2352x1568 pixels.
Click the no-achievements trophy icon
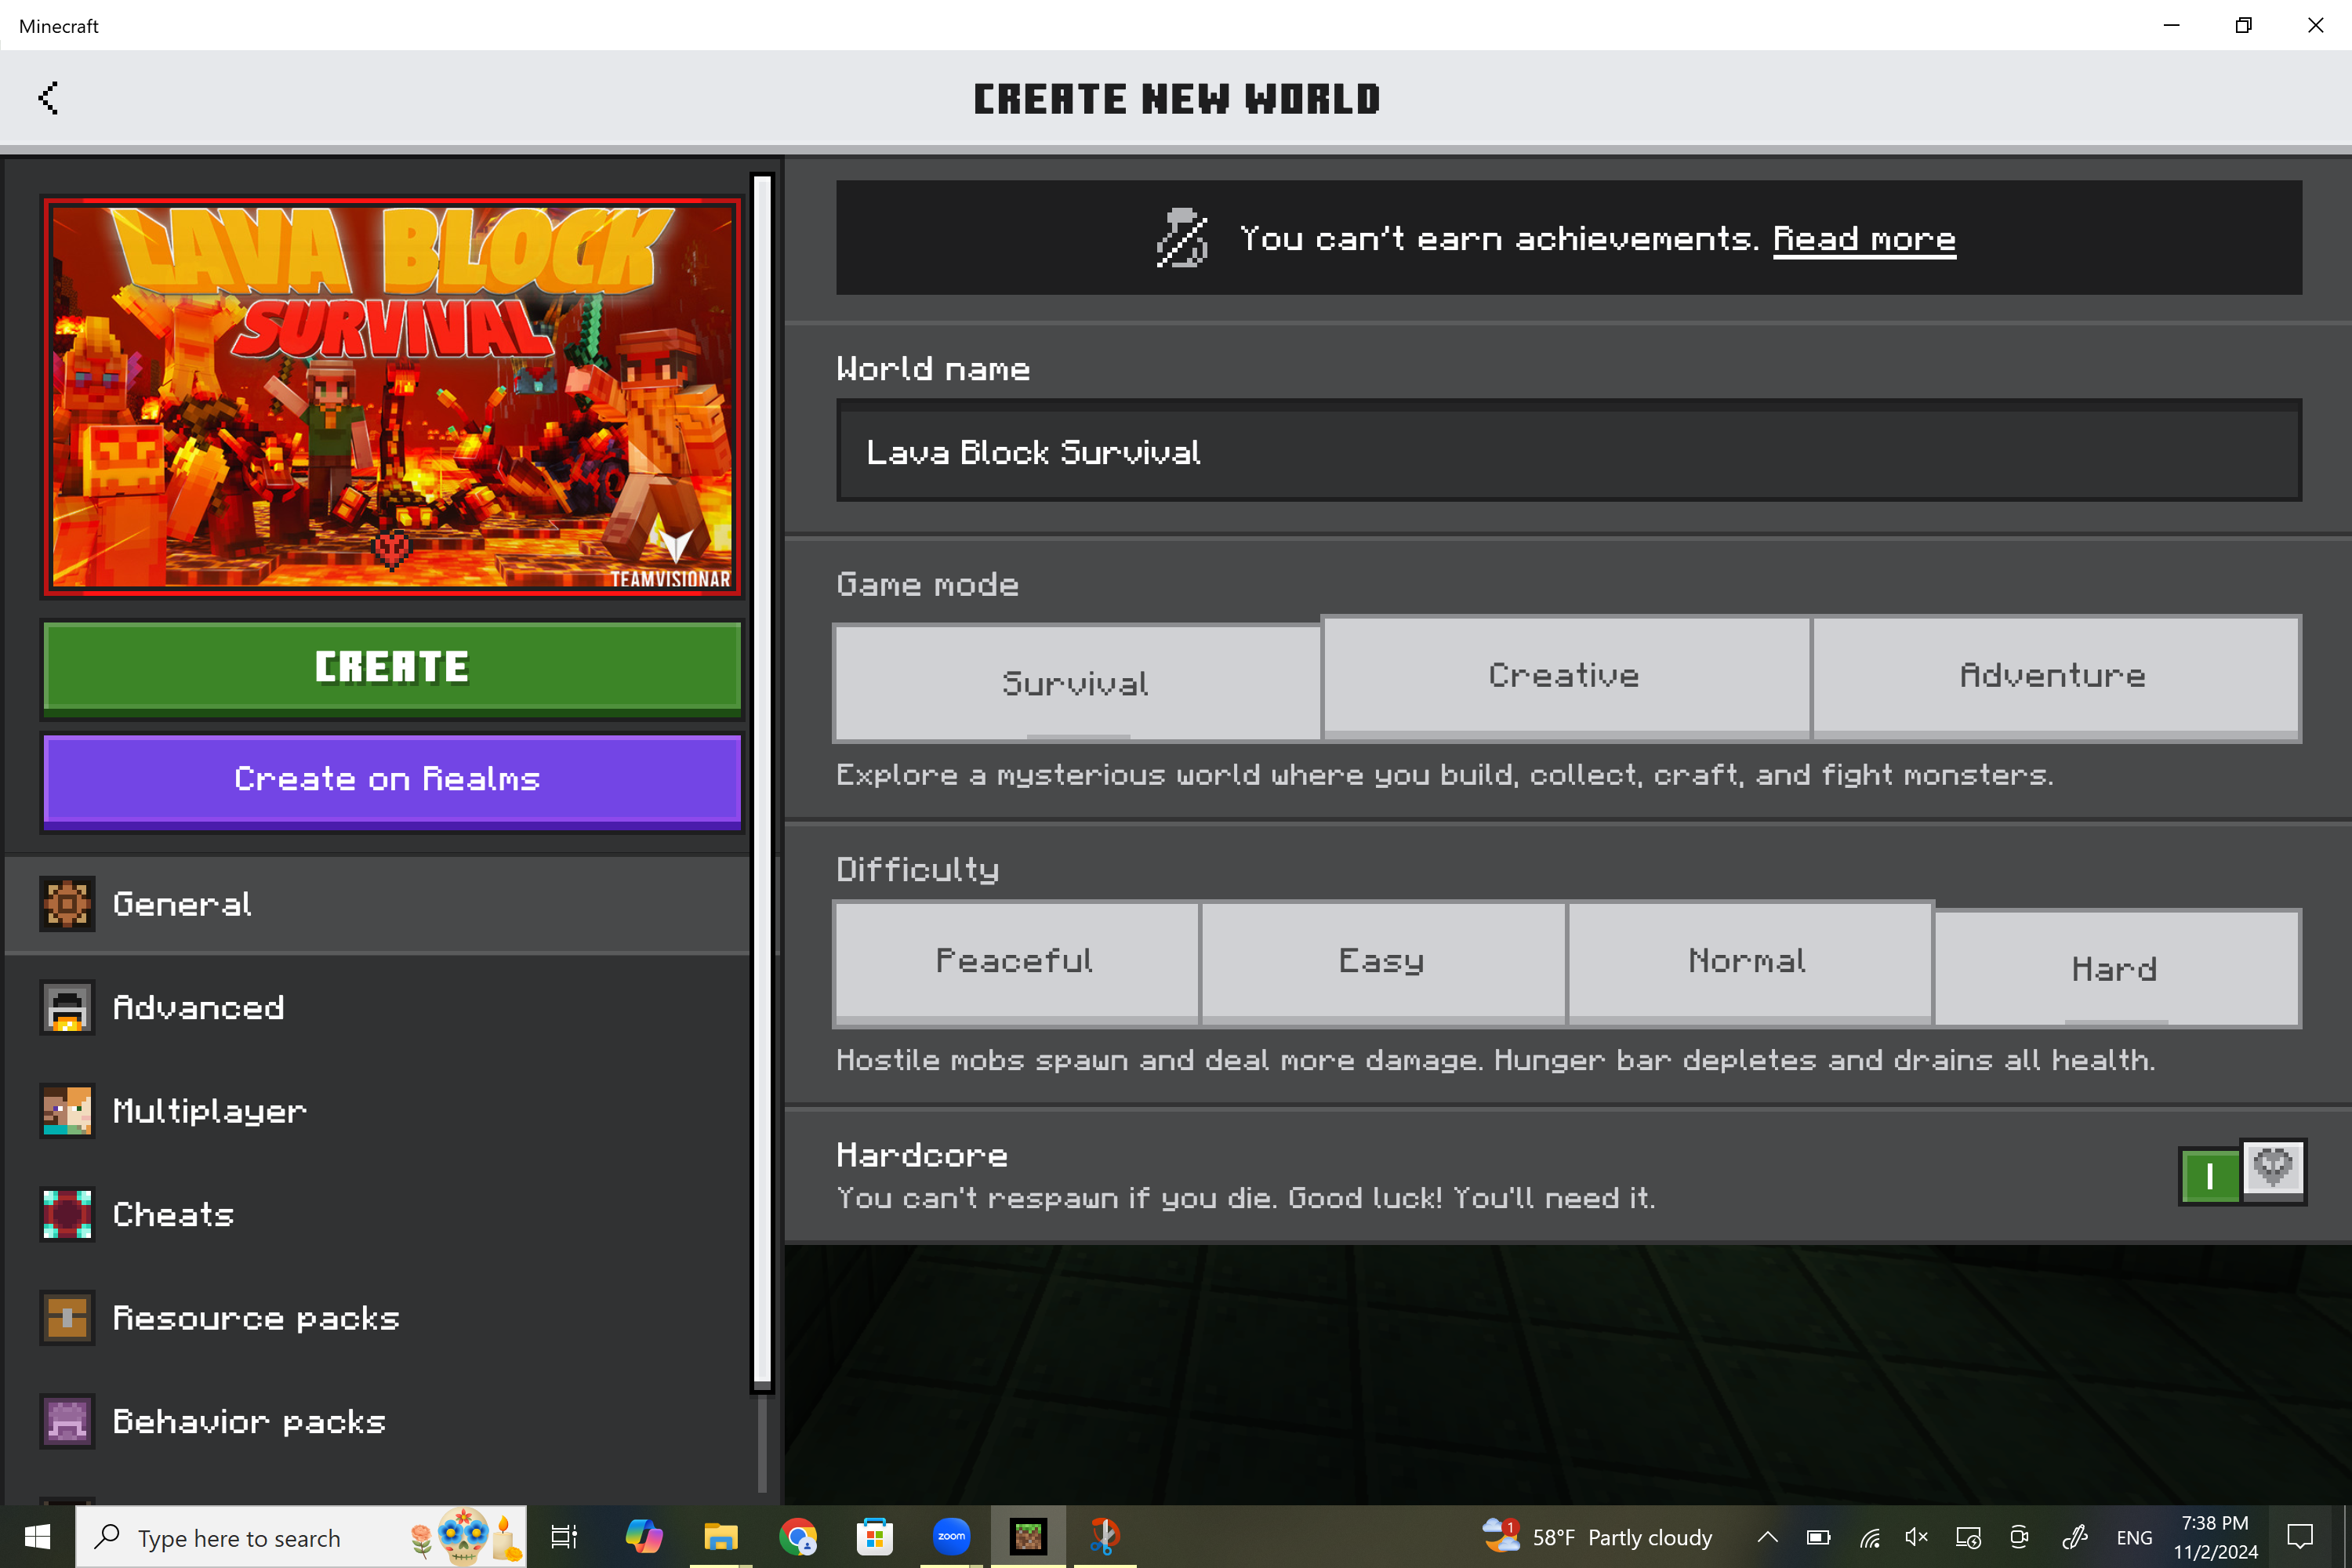click(x=1182, y=238)
